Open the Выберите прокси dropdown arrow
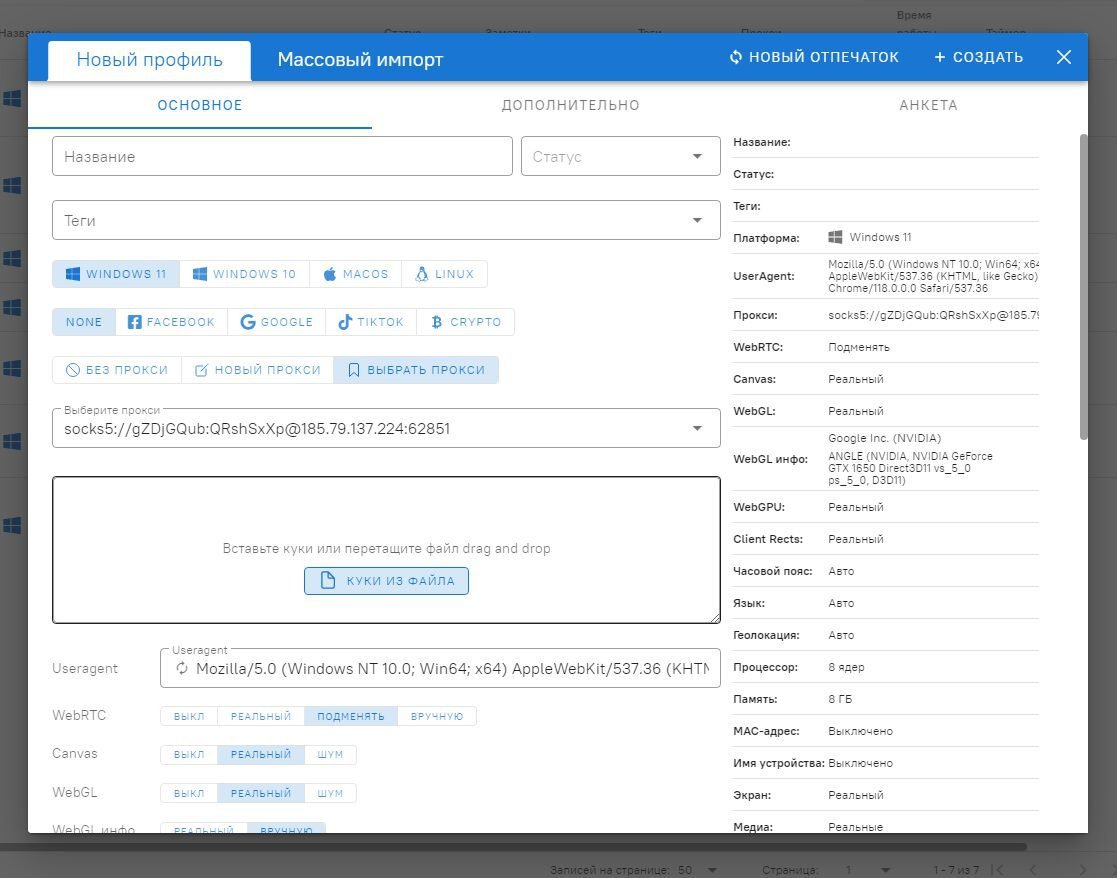This screenshot has width=1117, height=878. coord(697,428)
